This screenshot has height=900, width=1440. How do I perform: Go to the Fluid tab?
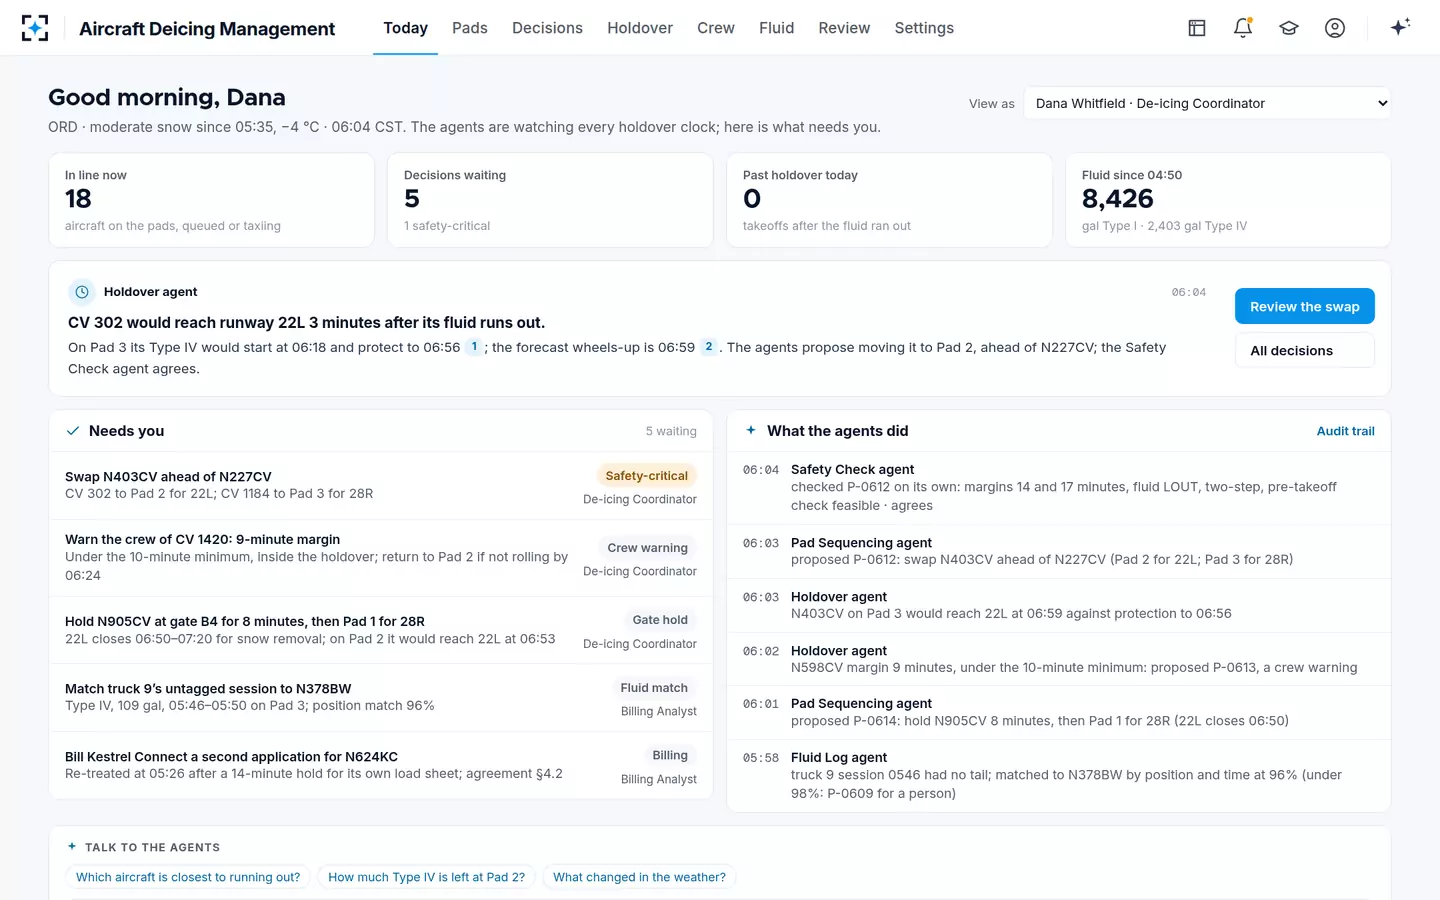click(776, 28)
